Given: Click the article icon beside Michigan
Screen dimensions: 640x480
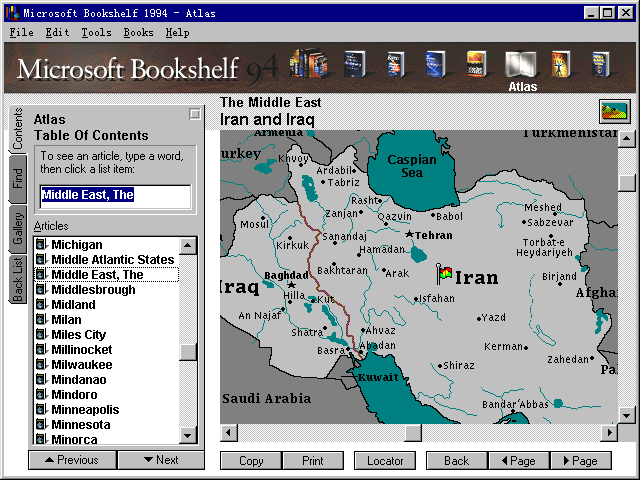Looking at the screenshot, I should click(x=41, y=244).
